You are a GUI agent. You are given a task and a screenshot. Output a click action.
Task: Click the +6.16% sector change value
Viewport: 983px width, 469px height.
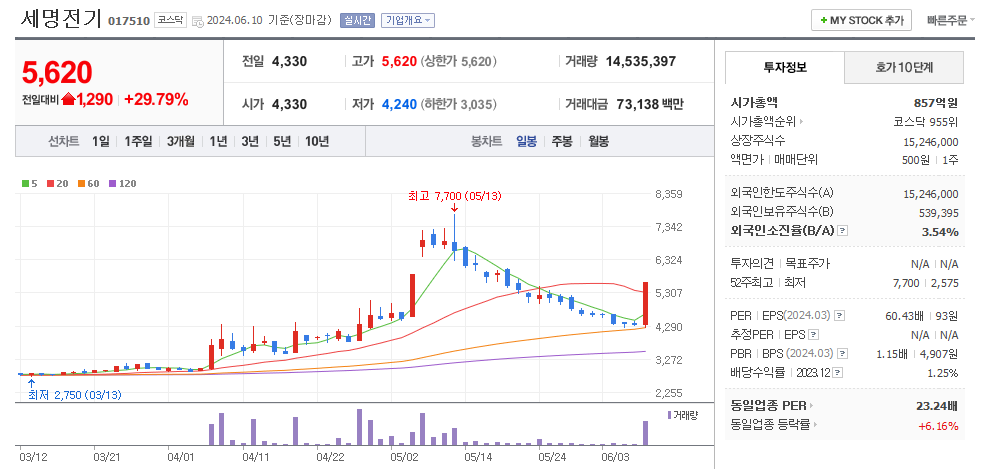pyautogui.click(x=938, y=426)
